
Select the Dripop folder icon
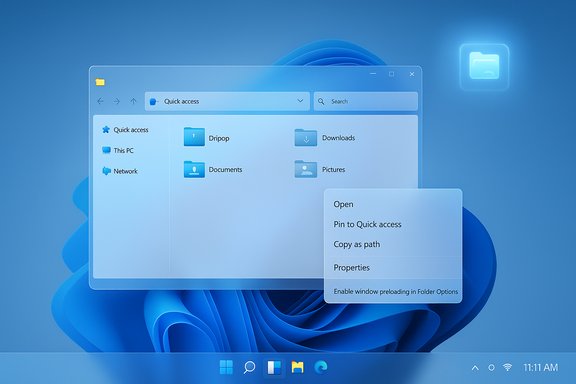click(194, 137)
